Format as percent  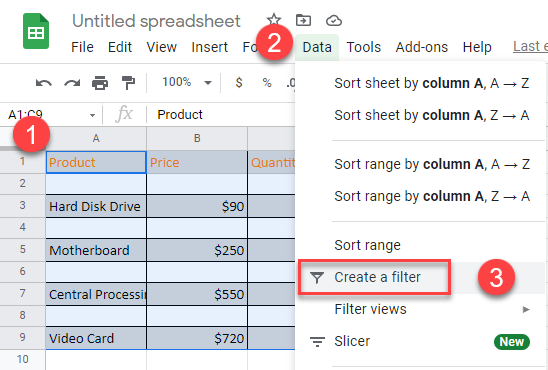click(267, 82)
